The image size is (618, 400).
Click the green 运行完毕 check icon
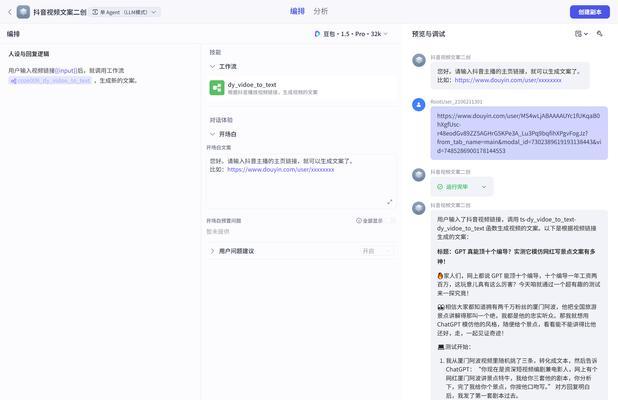click(440, 187)
